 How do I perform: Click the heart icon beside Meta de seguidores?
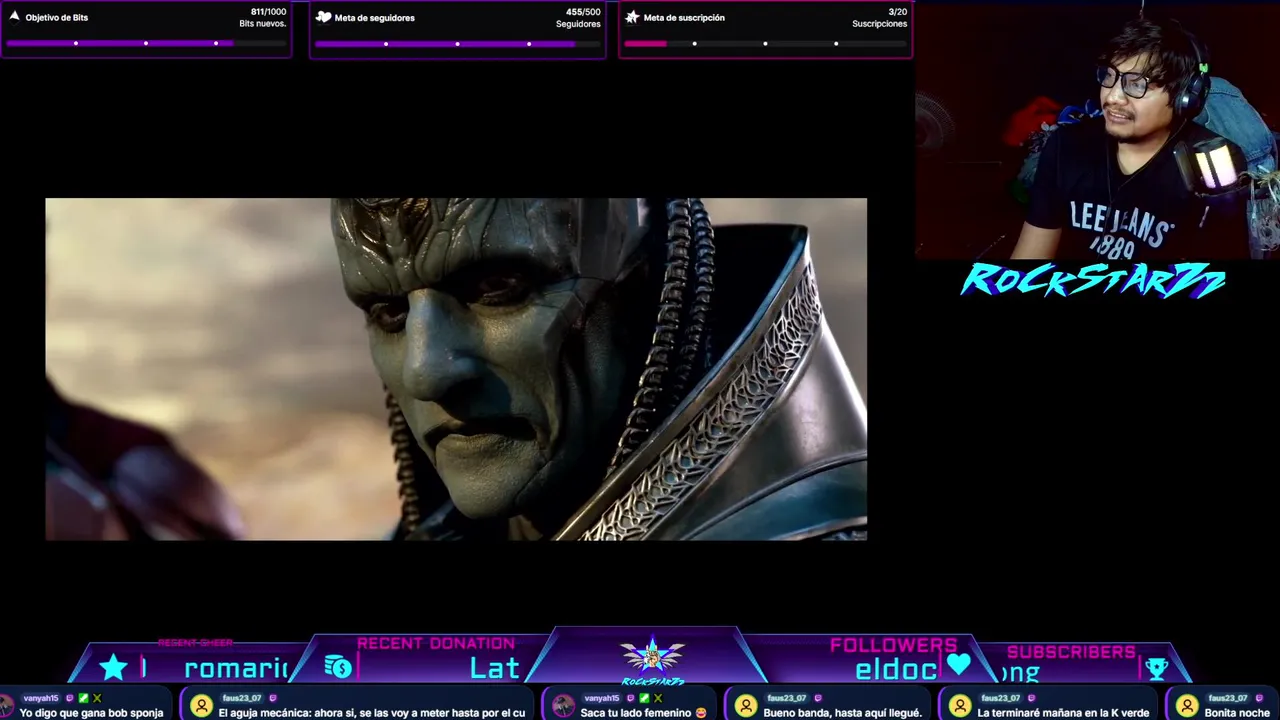[323, 17]
